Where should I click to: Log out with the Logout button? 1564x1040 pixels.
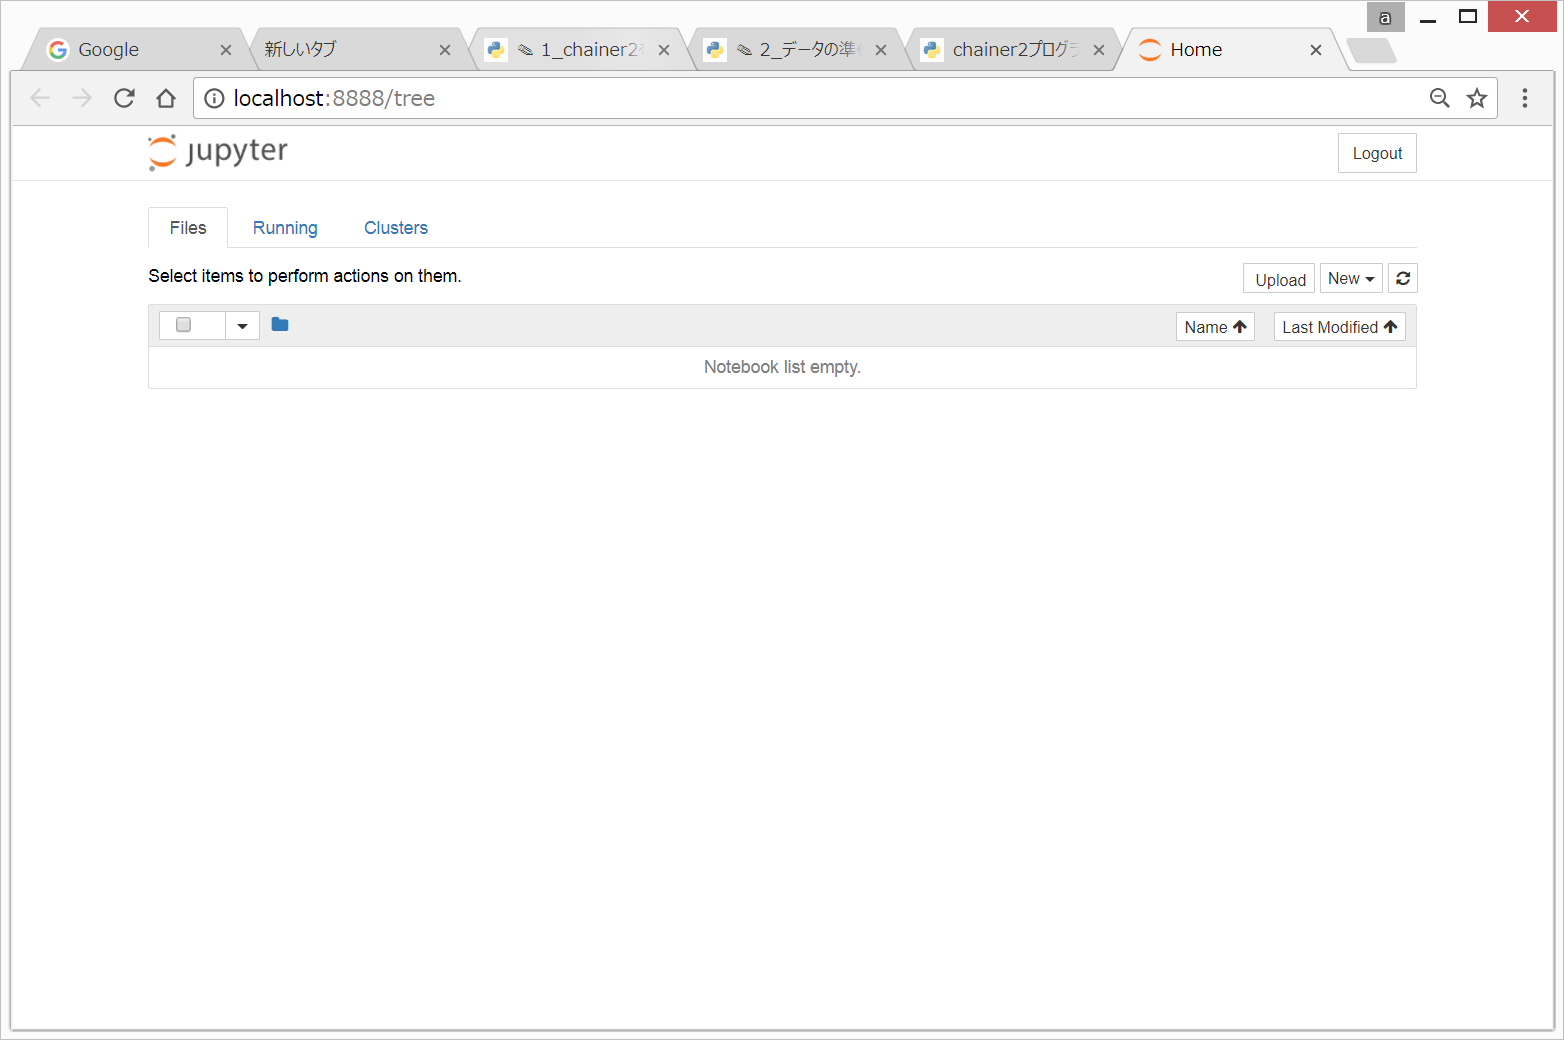(x=1376, y=153)
